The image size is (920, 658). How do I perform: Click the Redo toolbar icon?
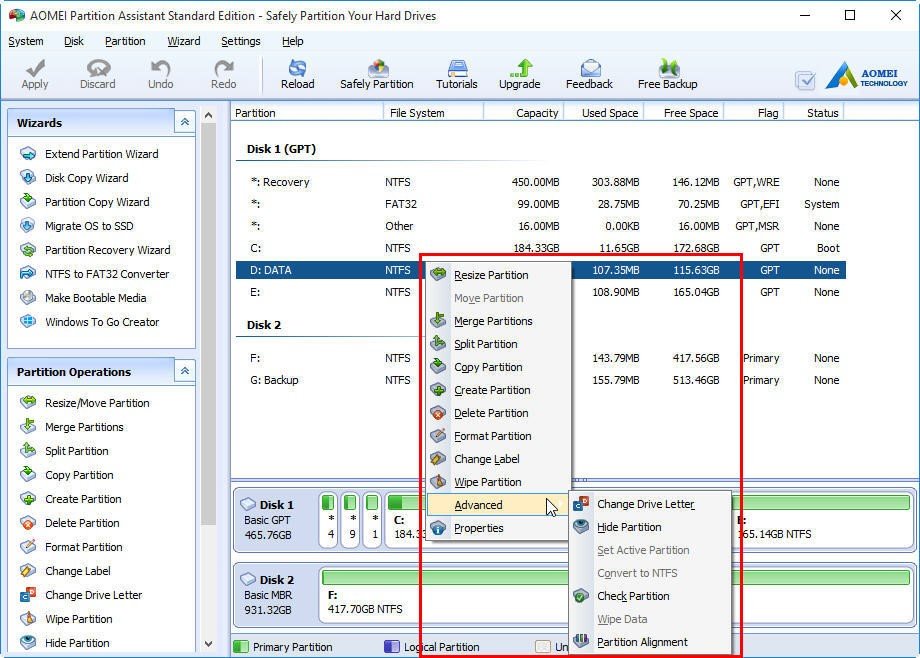coord(223,72)
